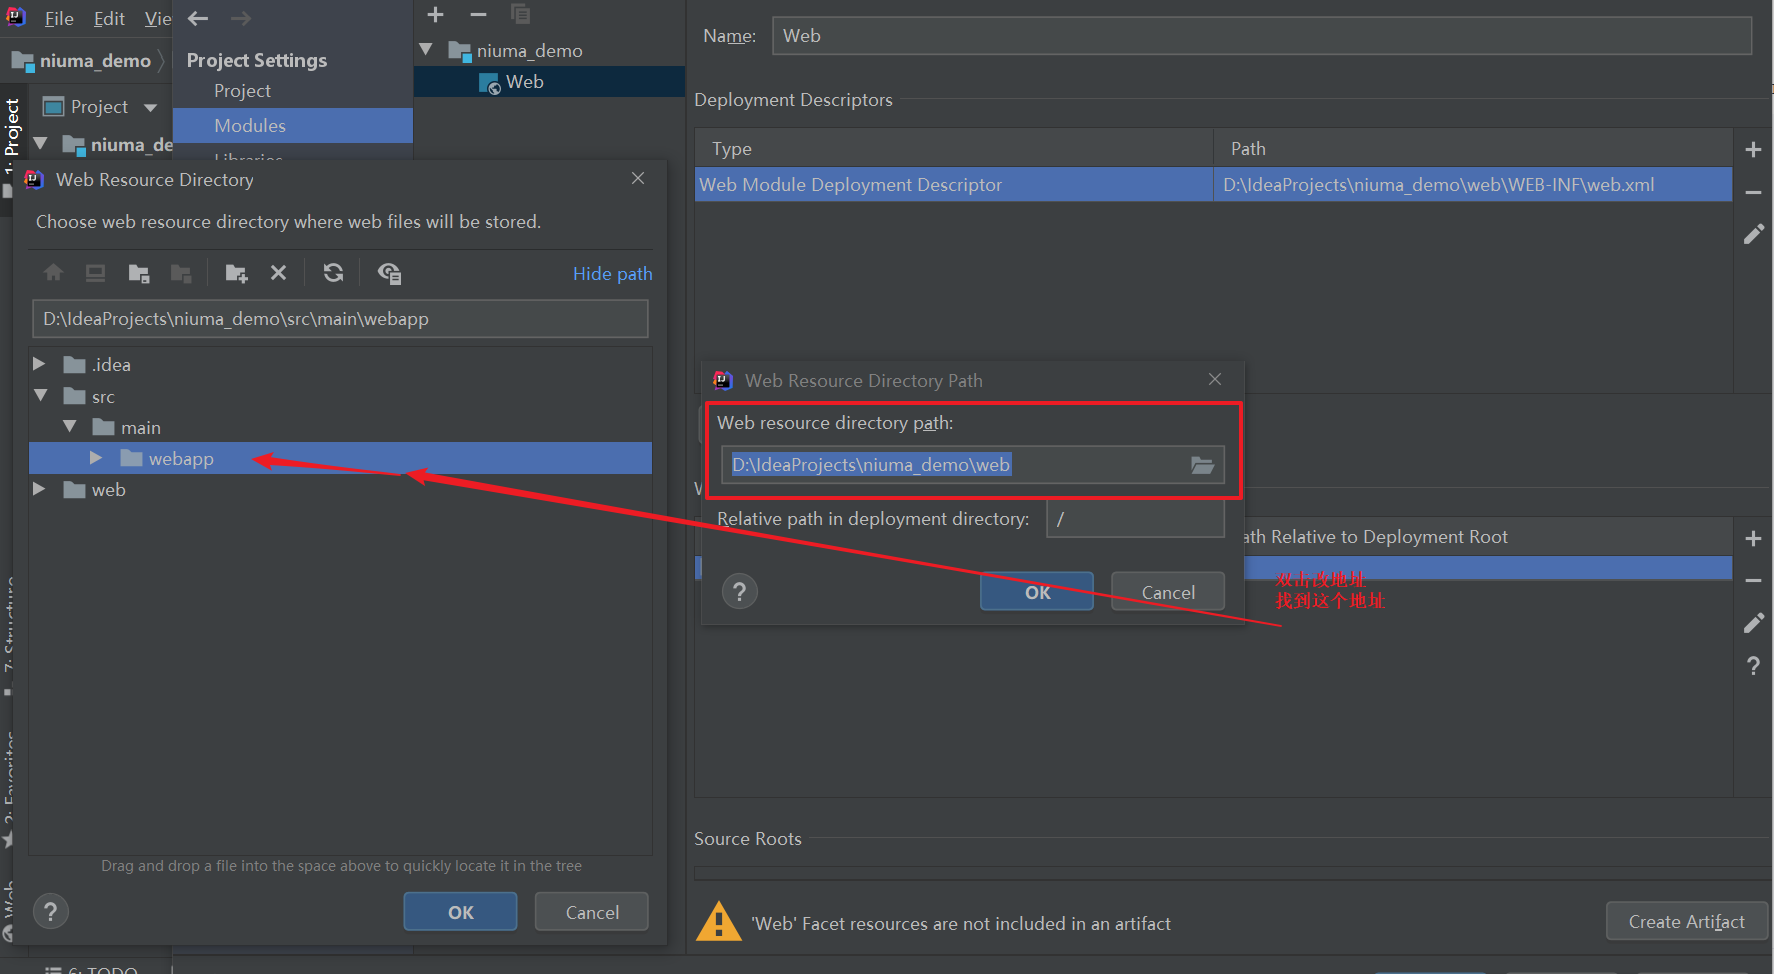
Task: Click edit pencil icon for Web Resource Directories
Action: point(1753,623)
